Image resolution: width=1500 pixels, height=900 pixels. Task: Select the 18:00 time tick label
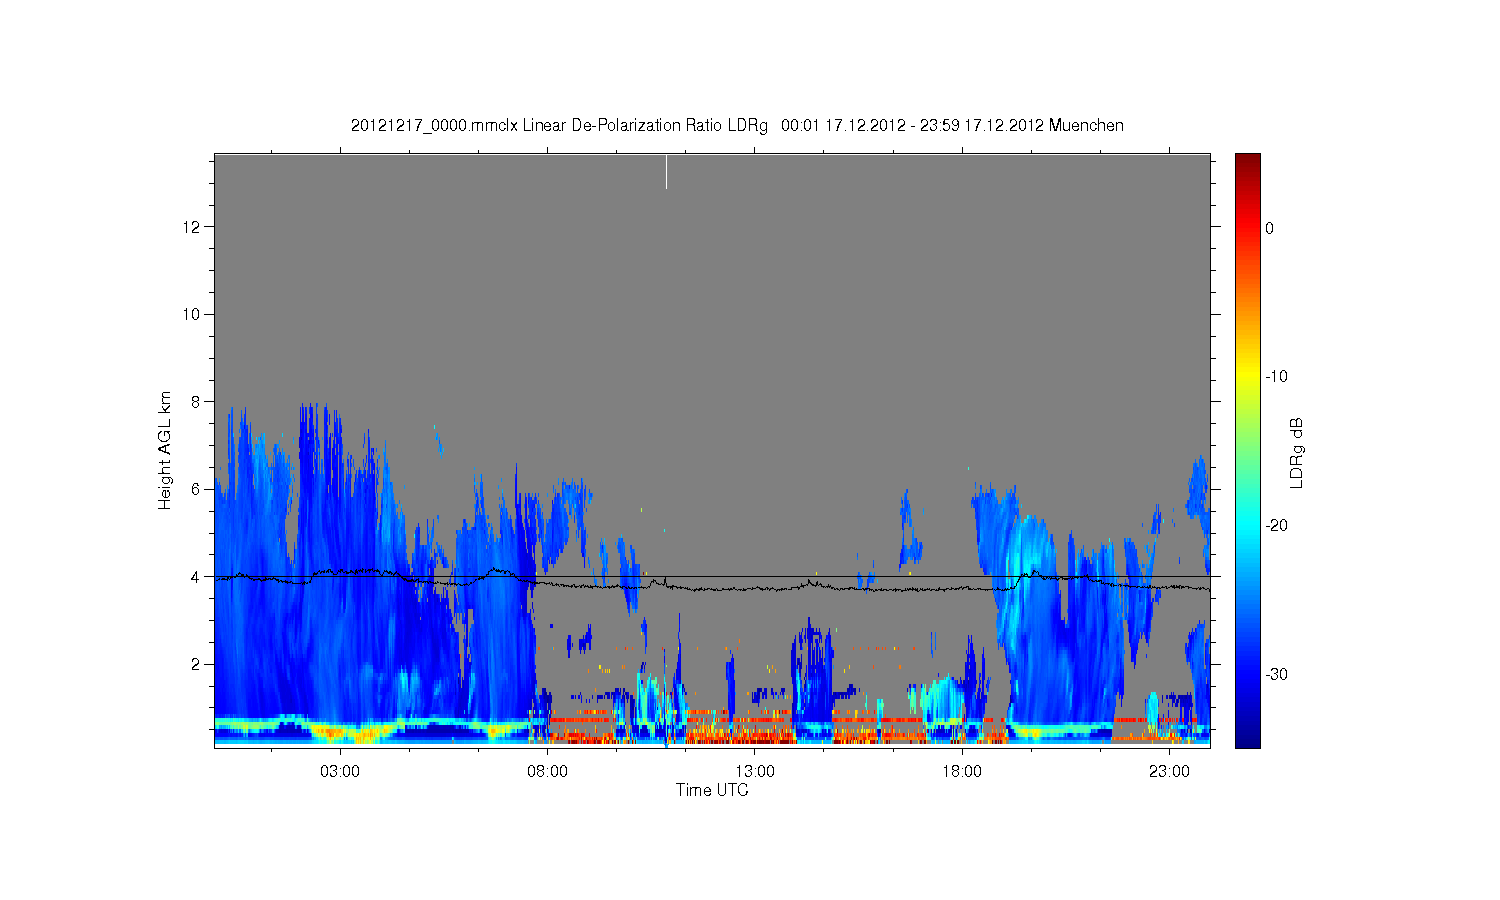tap(962, 772)
